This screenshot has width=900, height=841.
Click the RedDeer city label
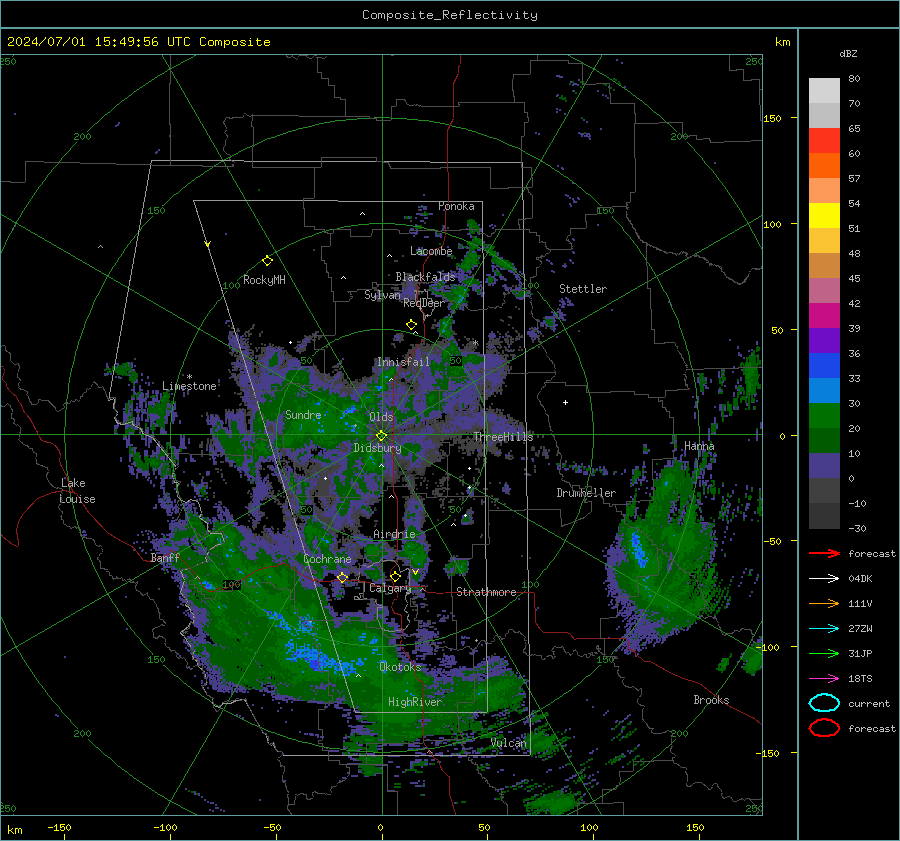click(424, 303)
